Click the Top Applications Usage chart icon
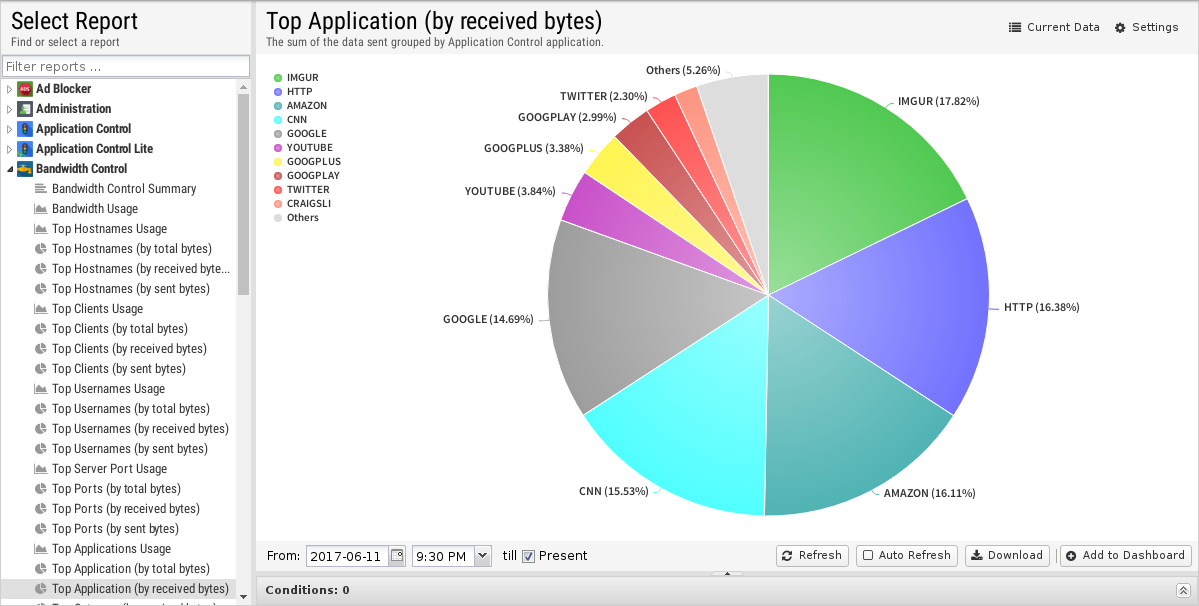The height and width of the screenshot is (606, 1199). 41,549
